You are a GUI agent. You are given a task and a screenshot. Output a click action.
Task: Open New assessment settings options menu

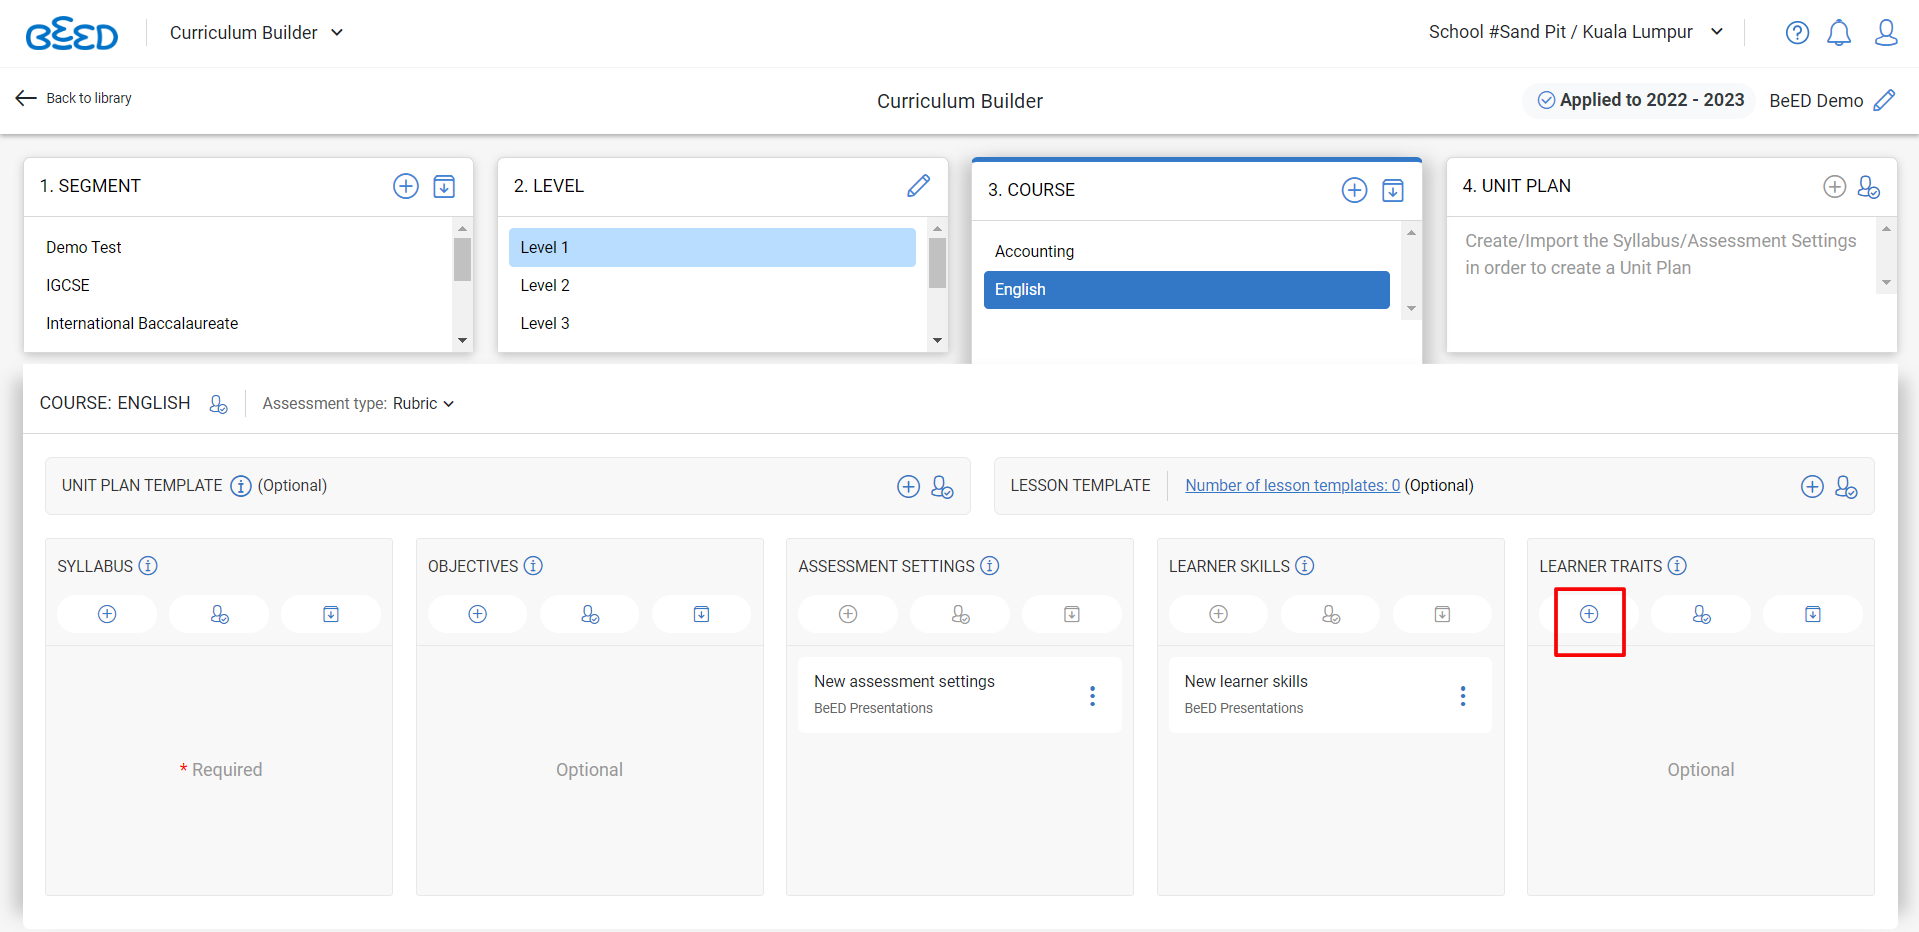coord(1092,696)
